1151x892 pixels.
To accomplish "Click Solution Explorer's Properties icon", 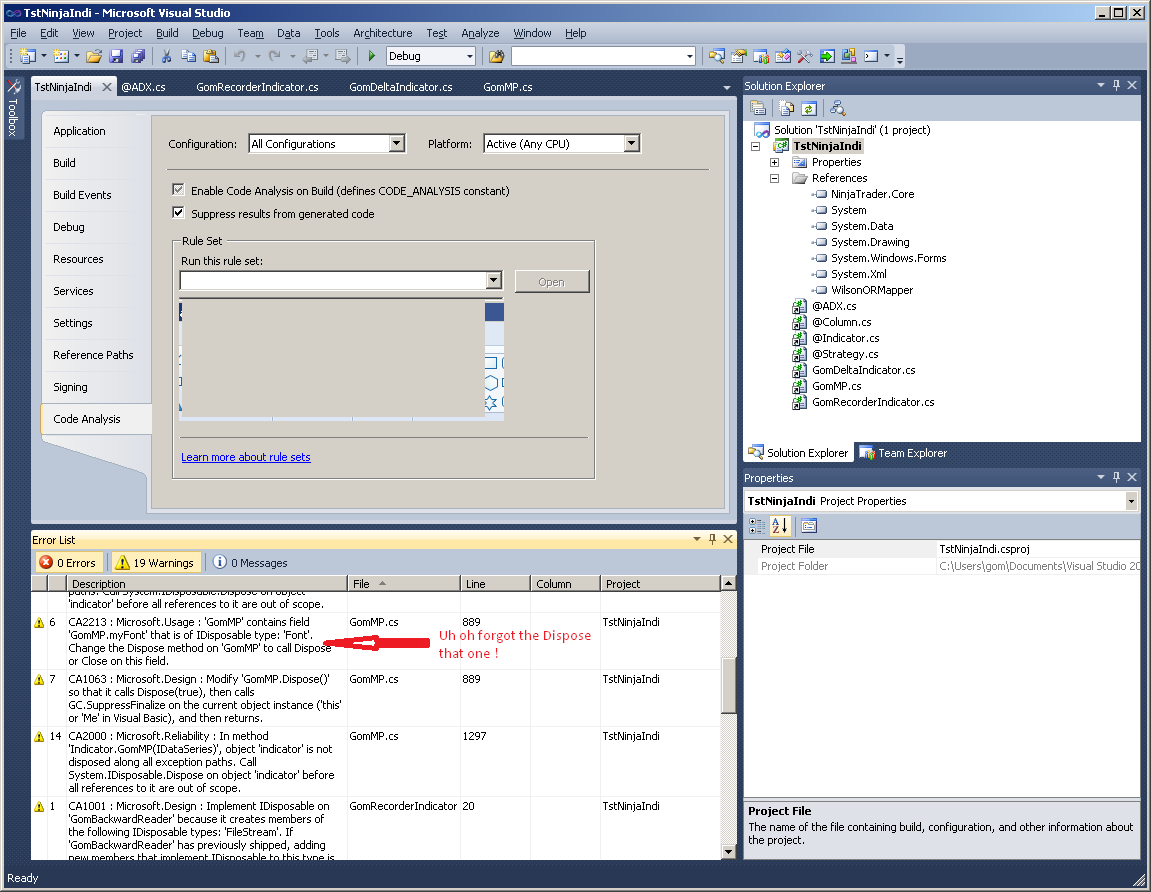I will [x=758, y=109].
